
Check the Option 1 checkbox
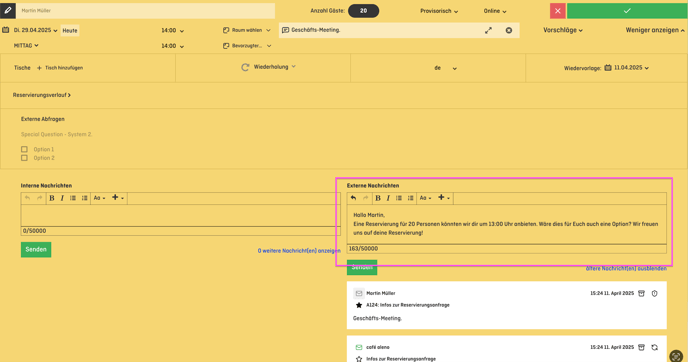tap(24, 149)
